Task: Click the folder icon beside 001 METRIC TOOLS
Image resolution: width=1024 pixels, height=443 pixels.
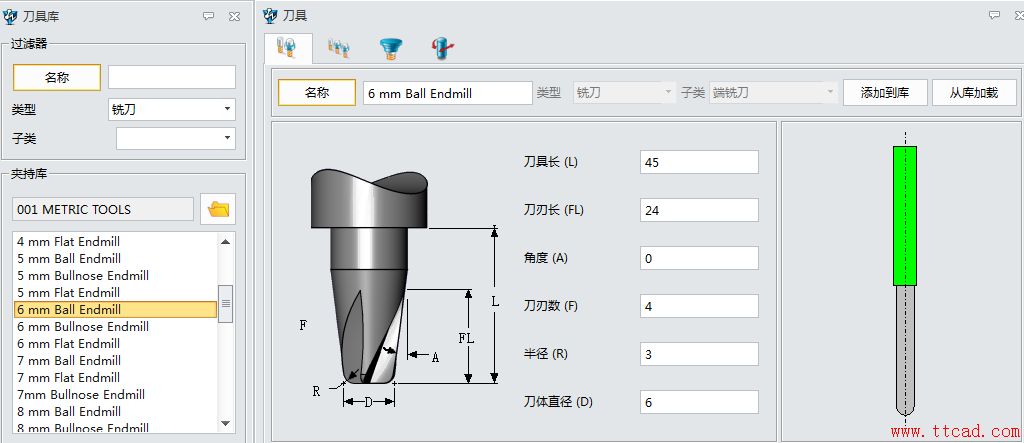Action: (x=218, y=209)
